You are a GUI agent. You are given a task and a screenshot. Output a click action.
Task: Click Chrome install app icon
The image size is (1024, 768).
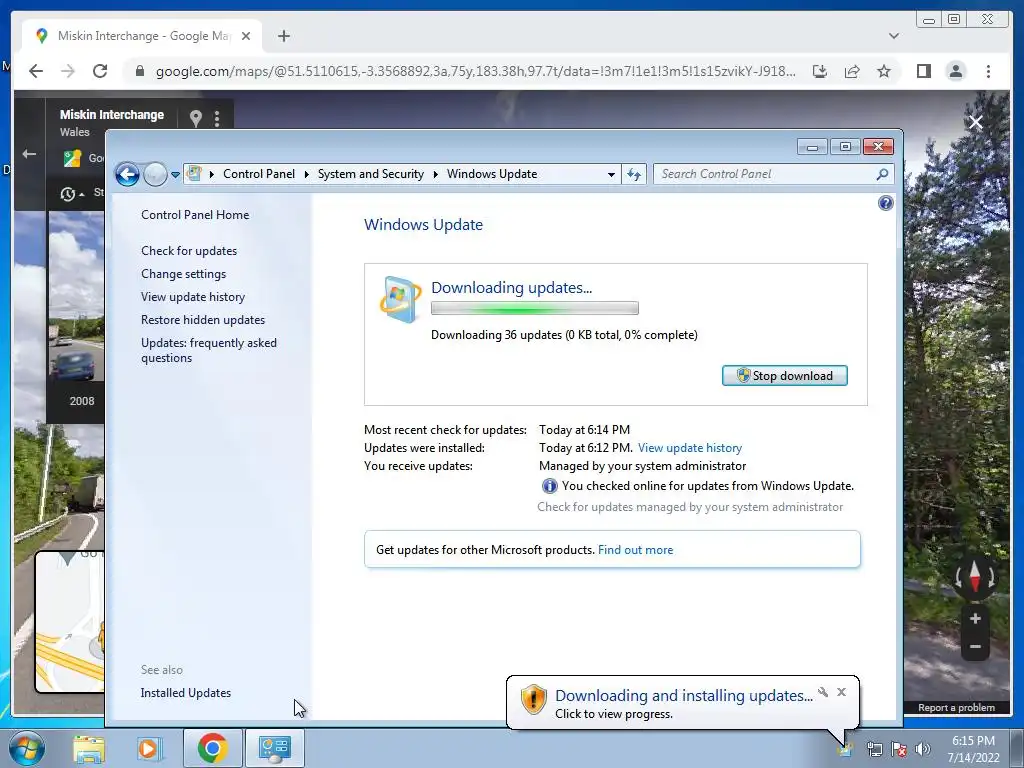click(820, 71)
